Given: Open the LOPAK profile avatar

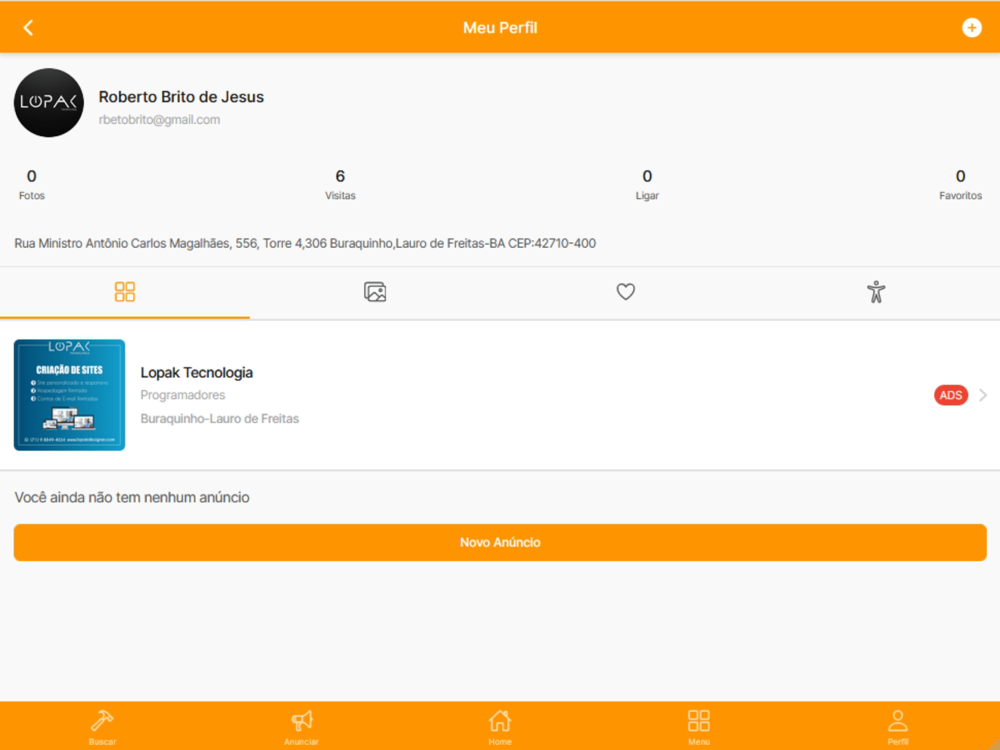Looking at the screenshot, I should coord(48,103).
